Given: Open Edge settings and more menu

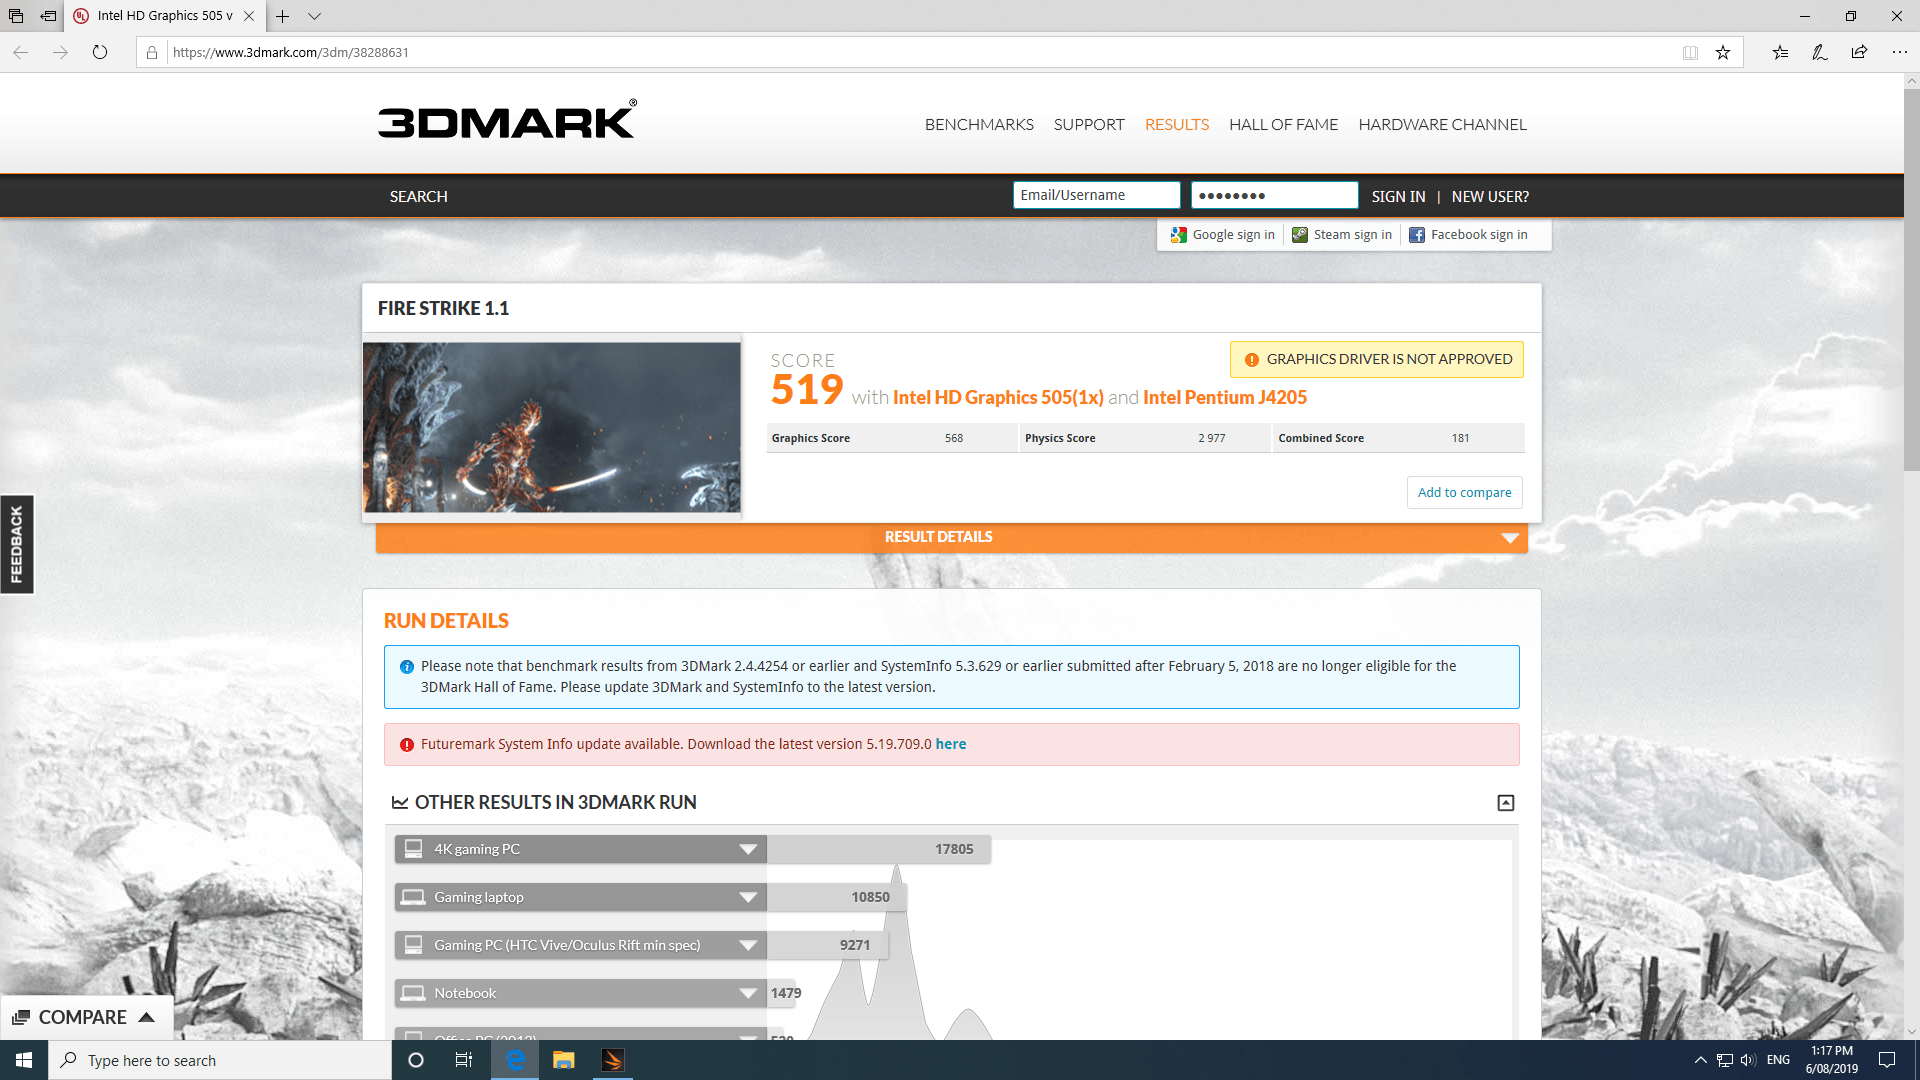Looking at the screenshot, I should (1899, 52).
